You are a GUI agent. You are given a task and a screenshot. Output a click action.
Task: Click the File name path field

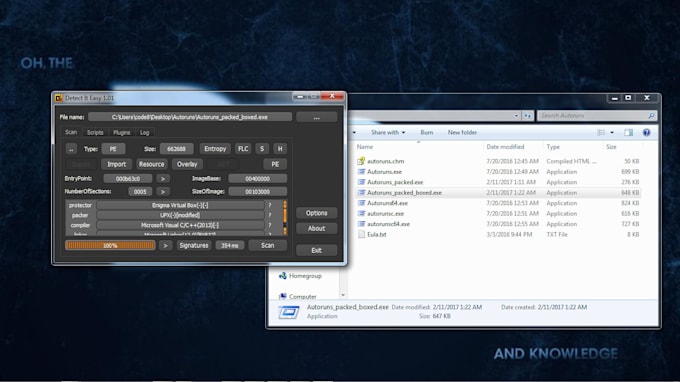[190, 117]
